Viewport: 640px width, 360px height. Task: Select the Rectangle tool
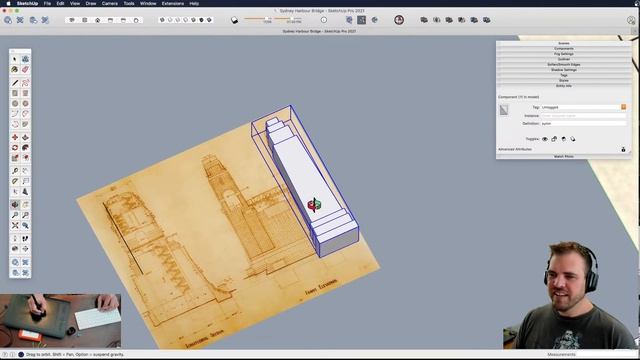(x=15, y=93)
